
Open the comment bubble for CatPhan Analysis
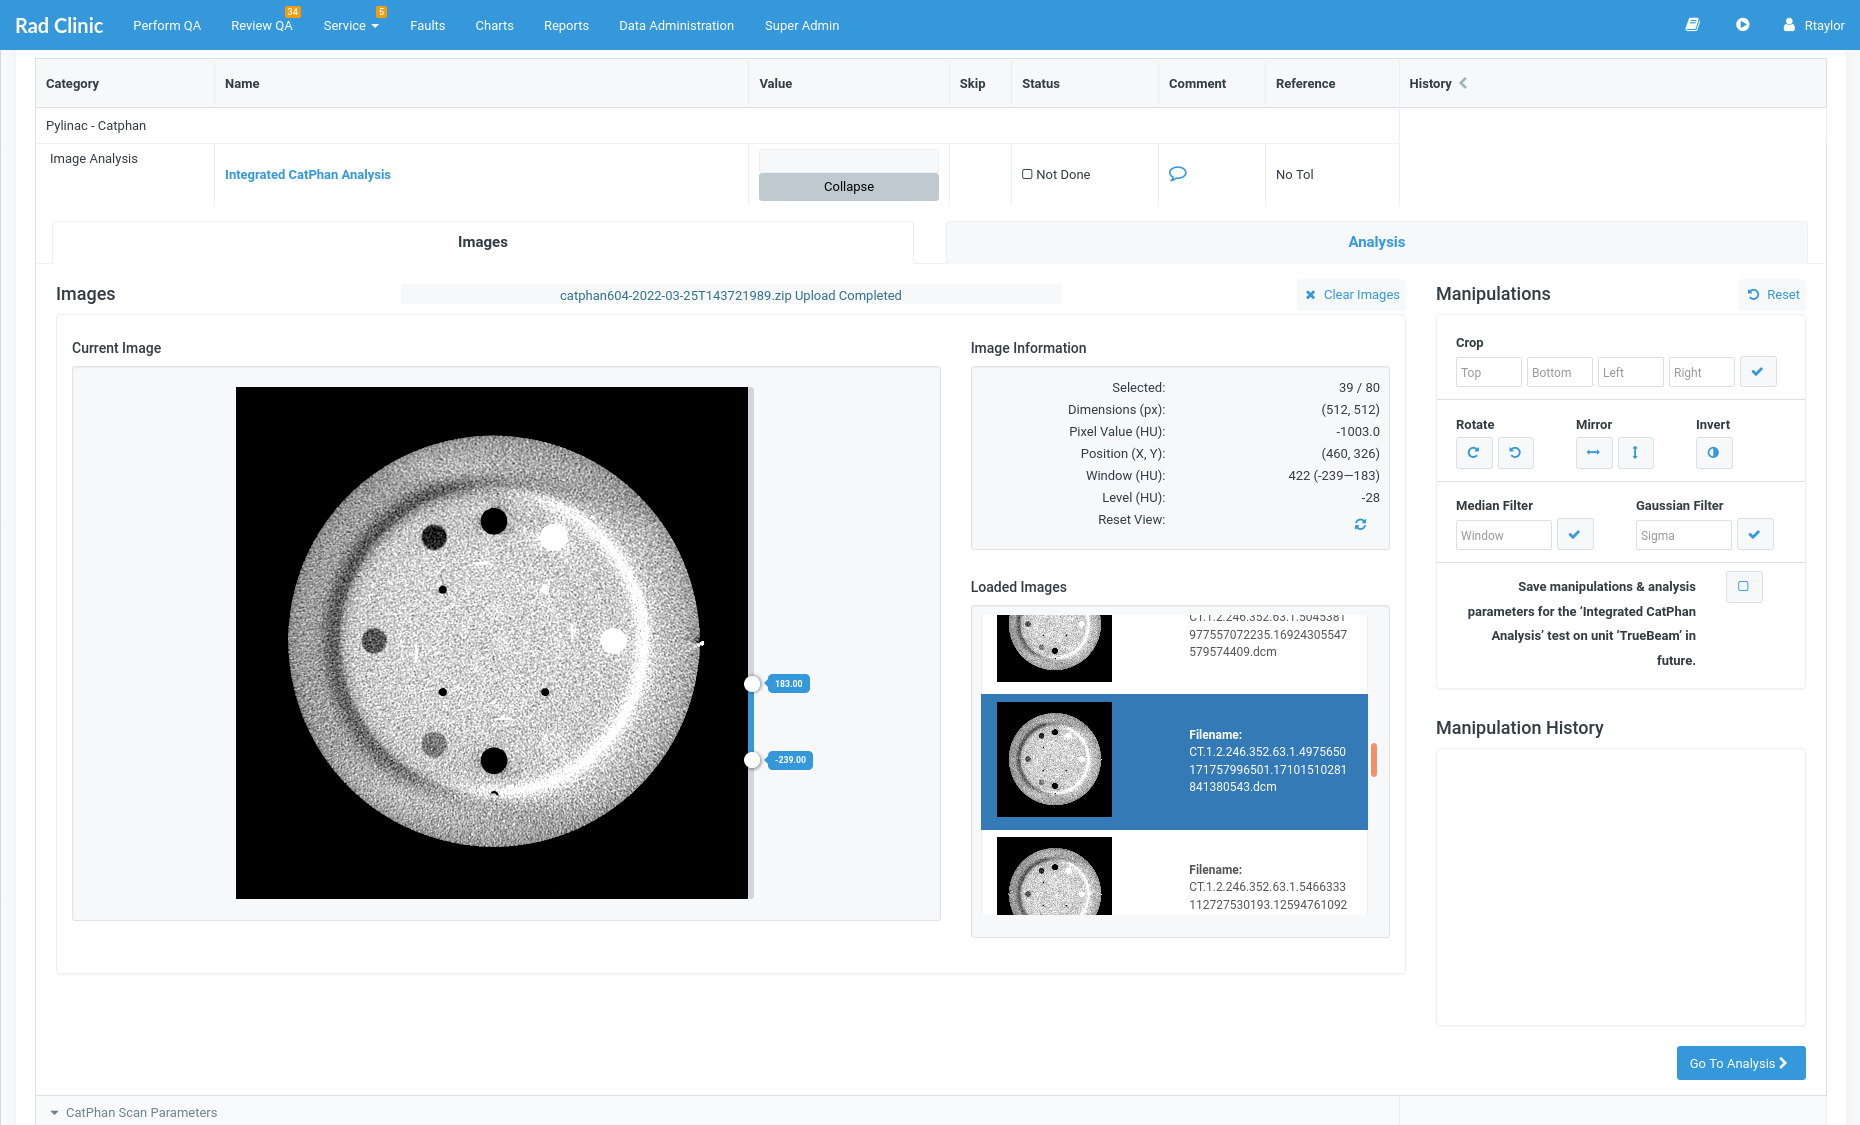coord(1178,174)
